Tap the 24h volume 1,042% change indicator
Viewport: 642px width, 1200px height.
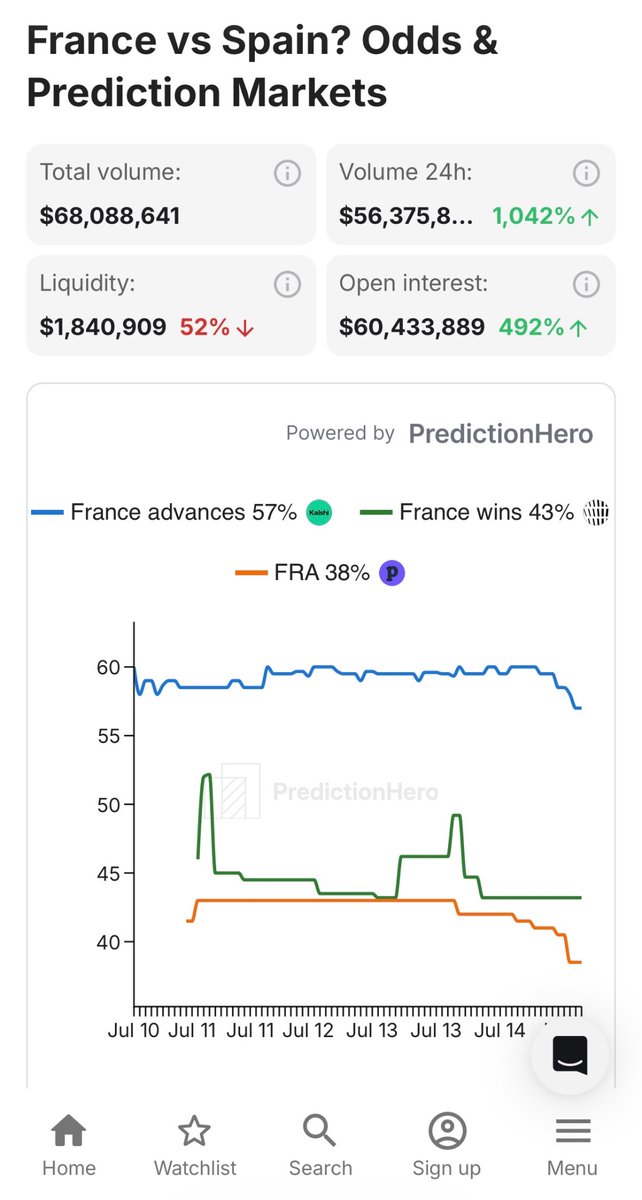pyautogui.click(x=545, y=215)
